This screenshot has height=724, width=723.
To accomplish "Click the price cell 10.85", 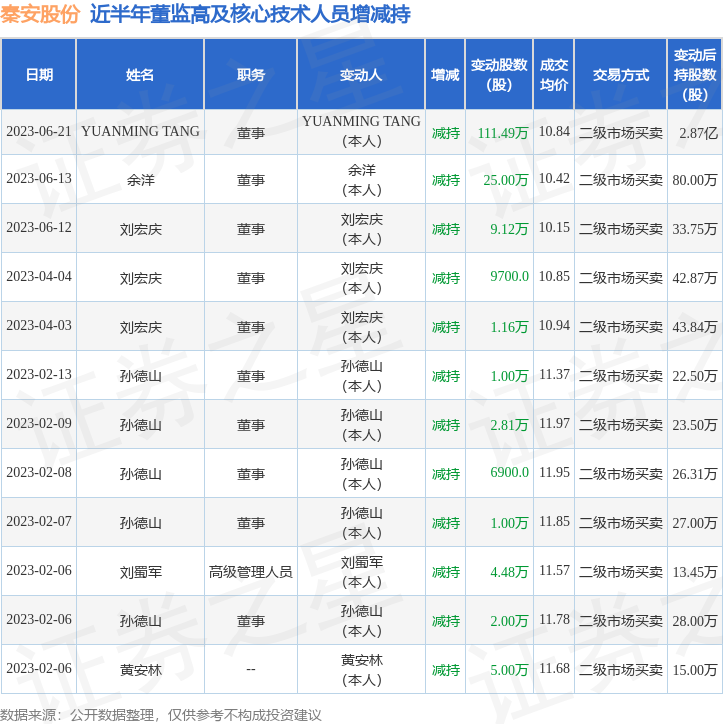I will [554, 277].
